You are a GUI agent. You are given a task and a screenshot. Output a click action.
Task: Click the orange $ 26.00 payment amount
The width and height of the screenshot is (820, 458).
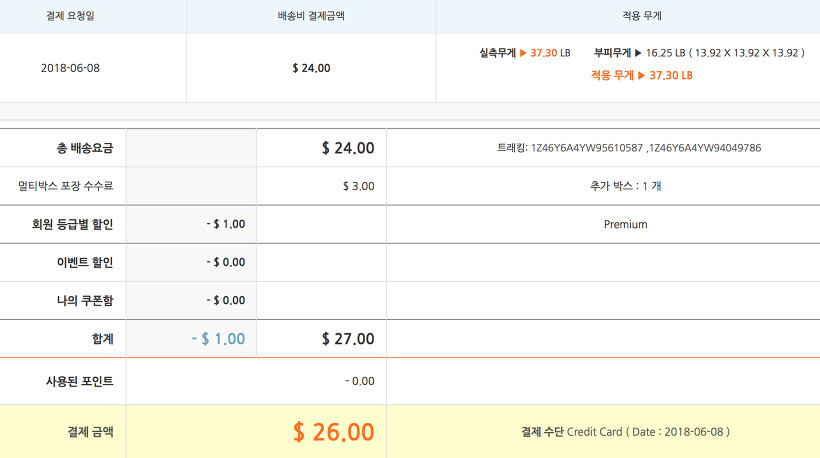pos(333,432)
